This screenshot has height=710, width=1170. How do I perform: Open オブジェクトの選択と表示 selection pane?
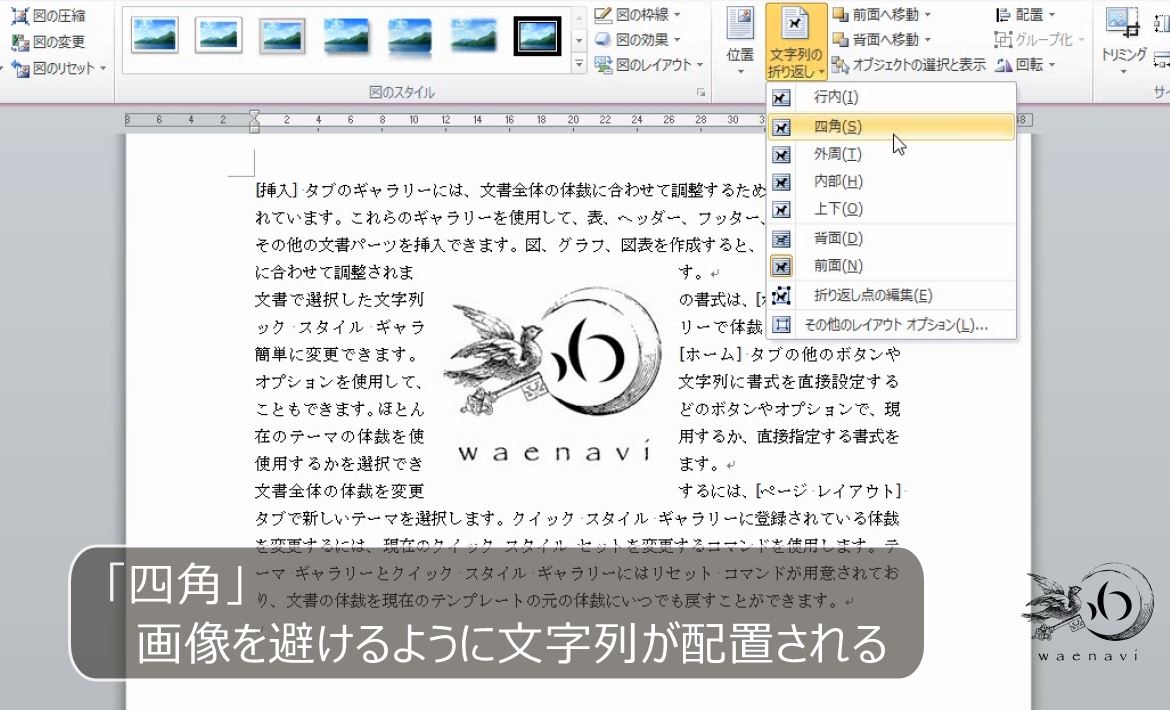point(909,65)
